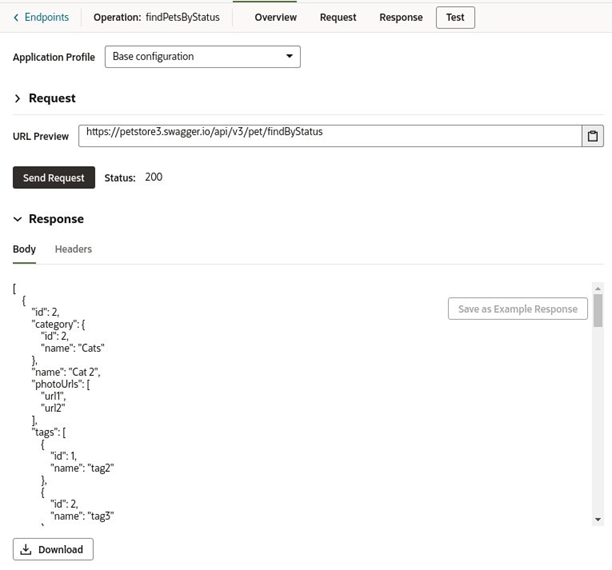This screenshot has width=612, height=570.
Task: Click the "category": { line
Action: pyautogui.click(x=58, y=324)
